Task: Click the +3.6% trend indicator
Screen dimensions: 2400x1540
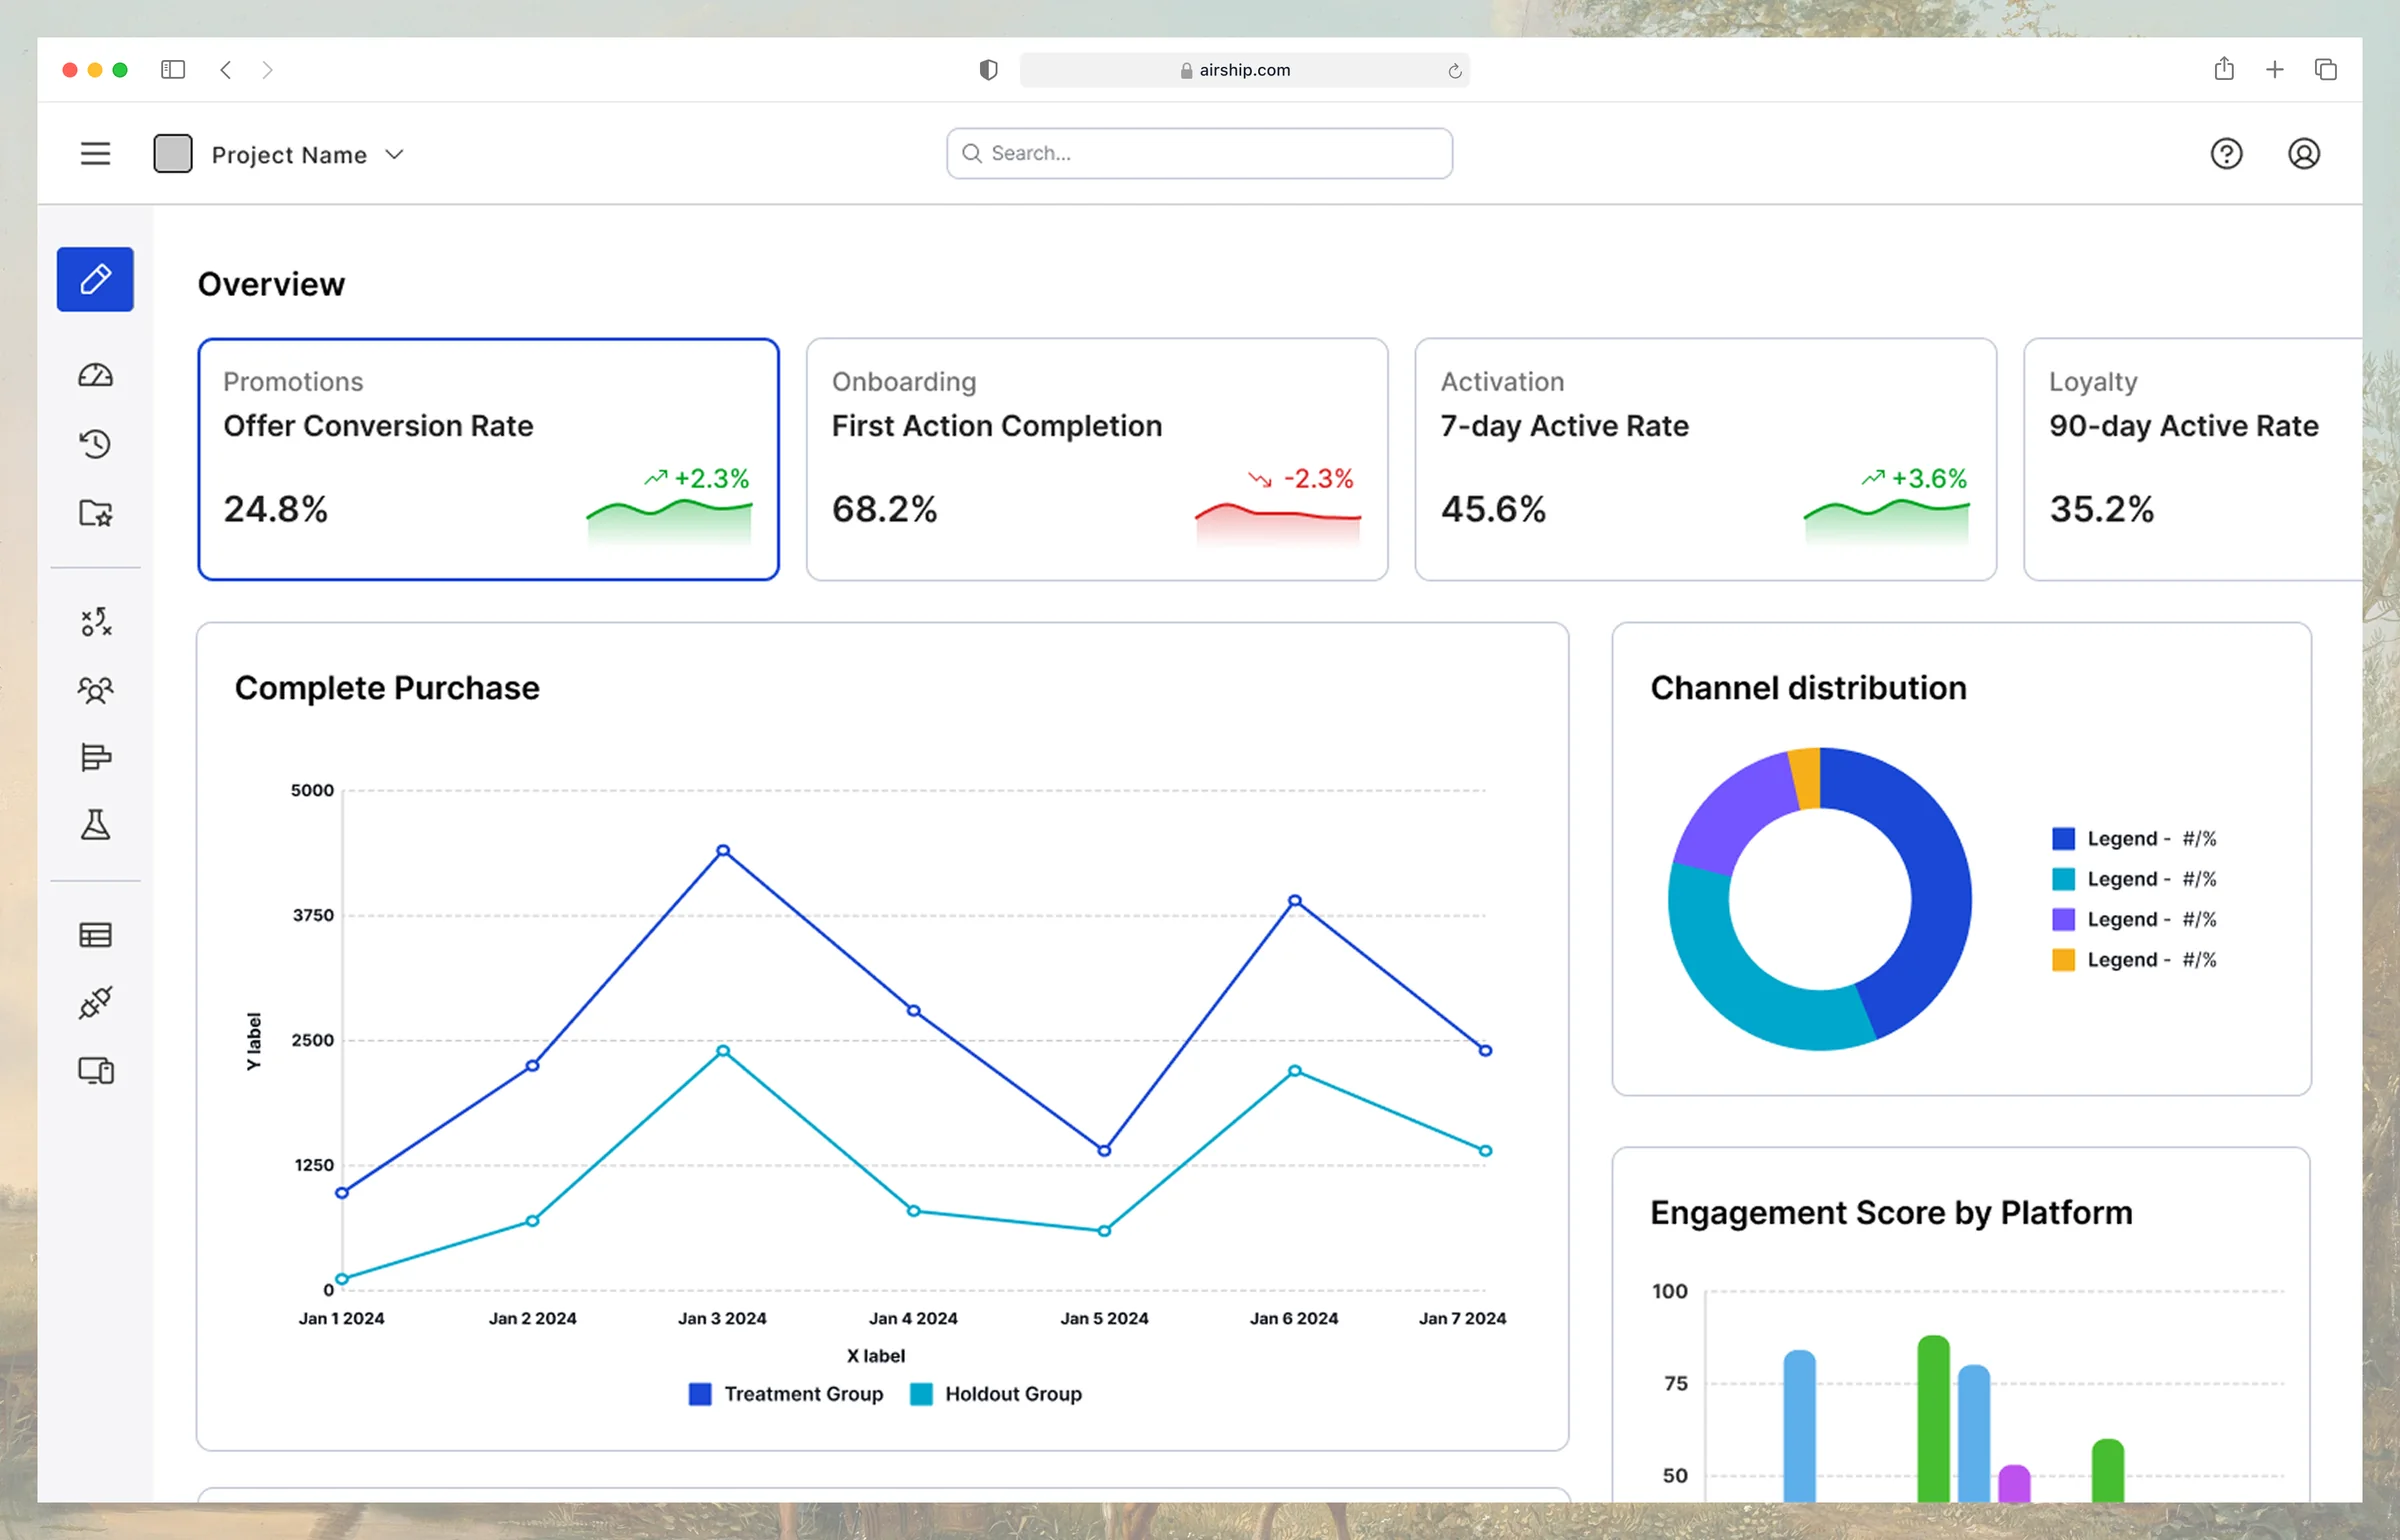Action: [x=1914, y=478]
